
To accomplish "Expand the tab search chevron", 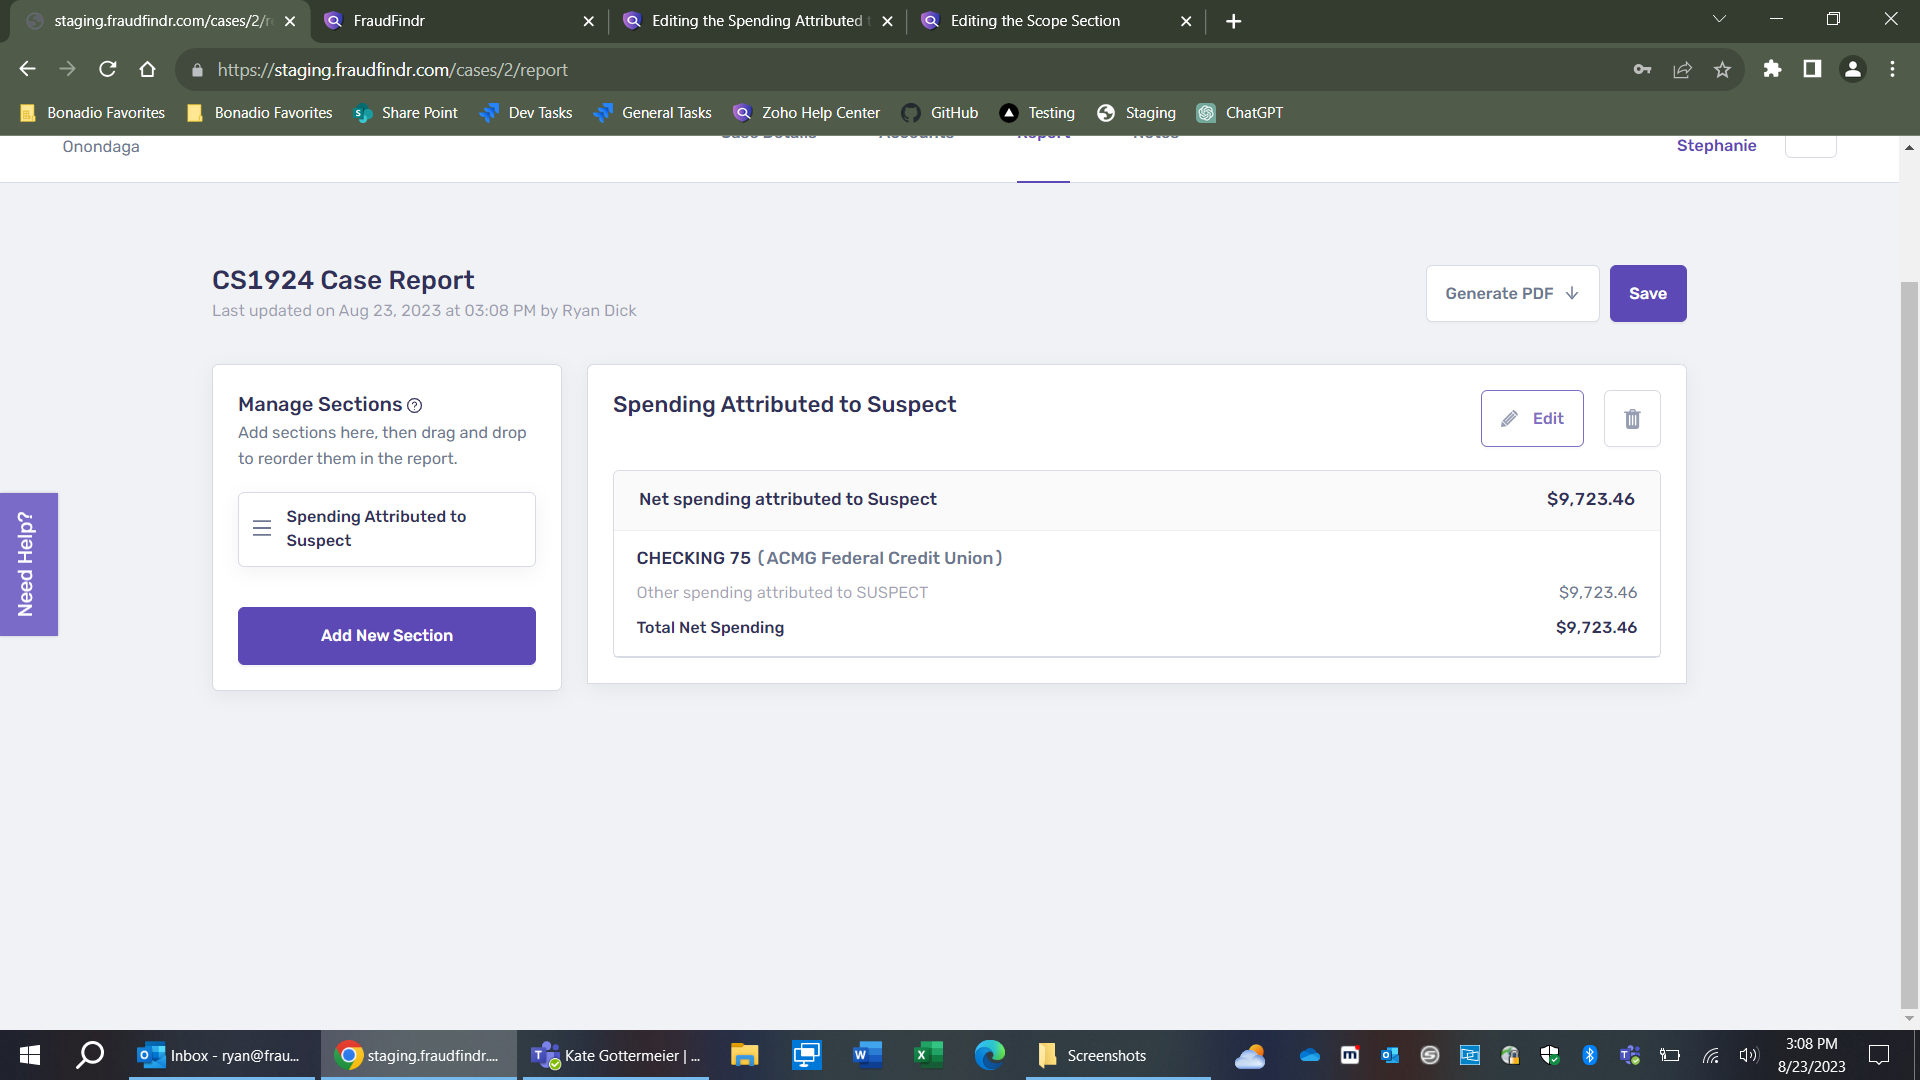I will [x=1719, y=20].
